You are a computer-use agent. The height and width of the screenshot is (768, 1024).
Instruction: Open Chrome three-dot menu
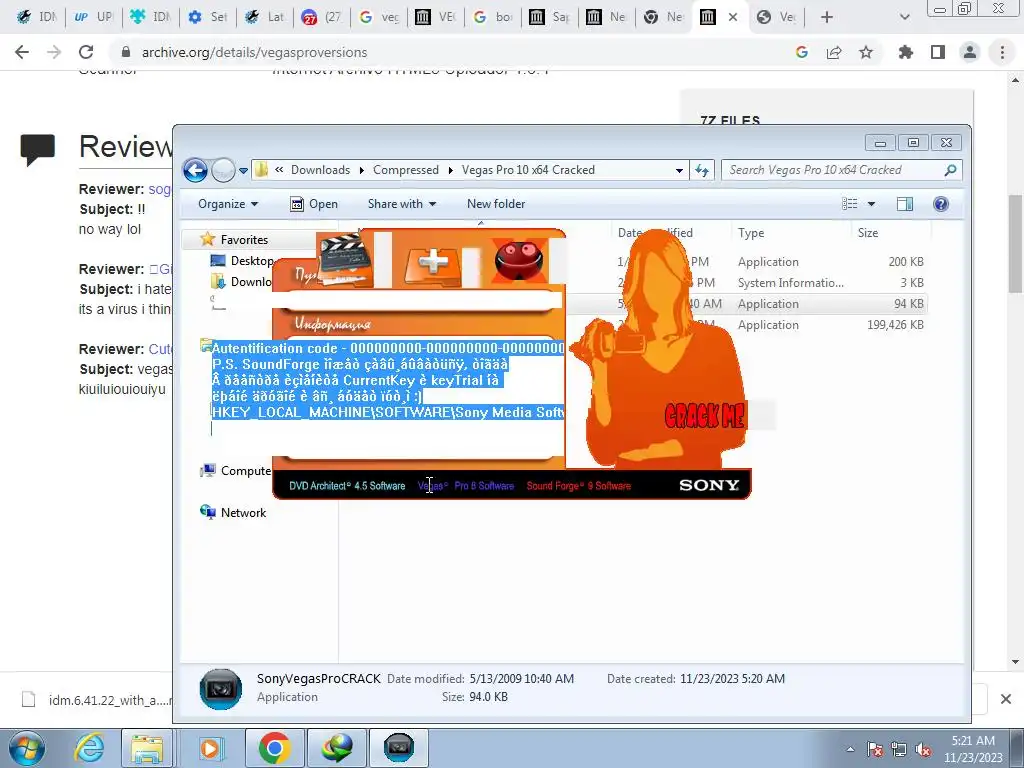tap(1002, 52)
